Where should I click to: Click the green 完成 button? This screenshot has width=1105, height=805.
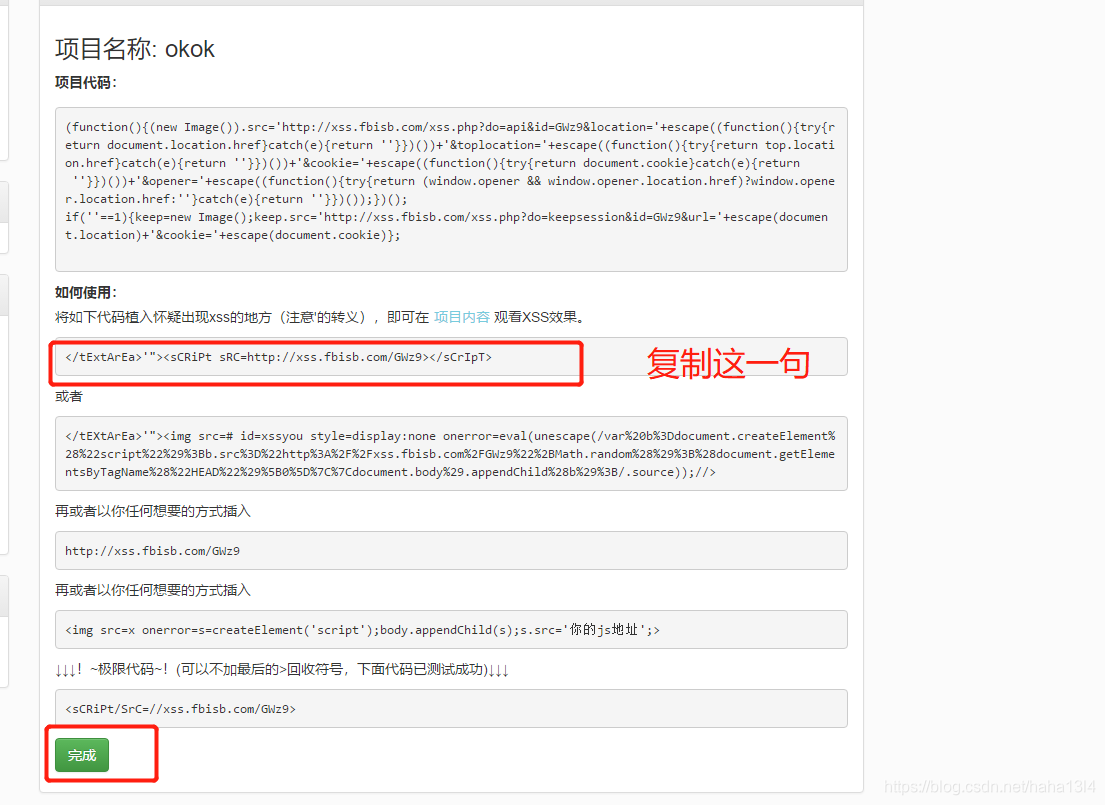pyautogui.click(x=82, y=755)
